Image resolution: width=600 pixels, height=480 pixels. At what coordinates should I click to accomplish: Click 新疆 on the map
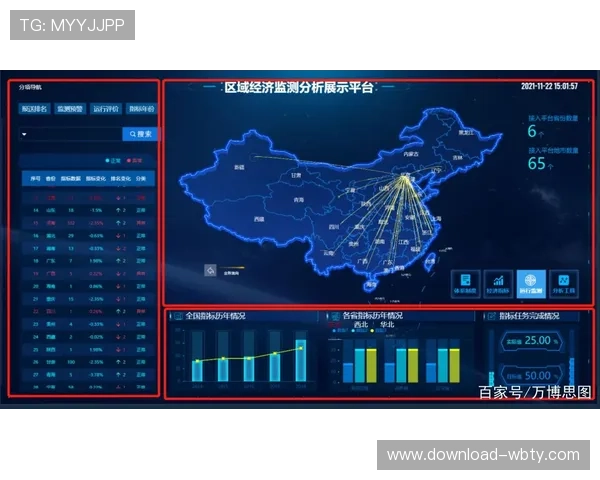click(x=239, y=167)
